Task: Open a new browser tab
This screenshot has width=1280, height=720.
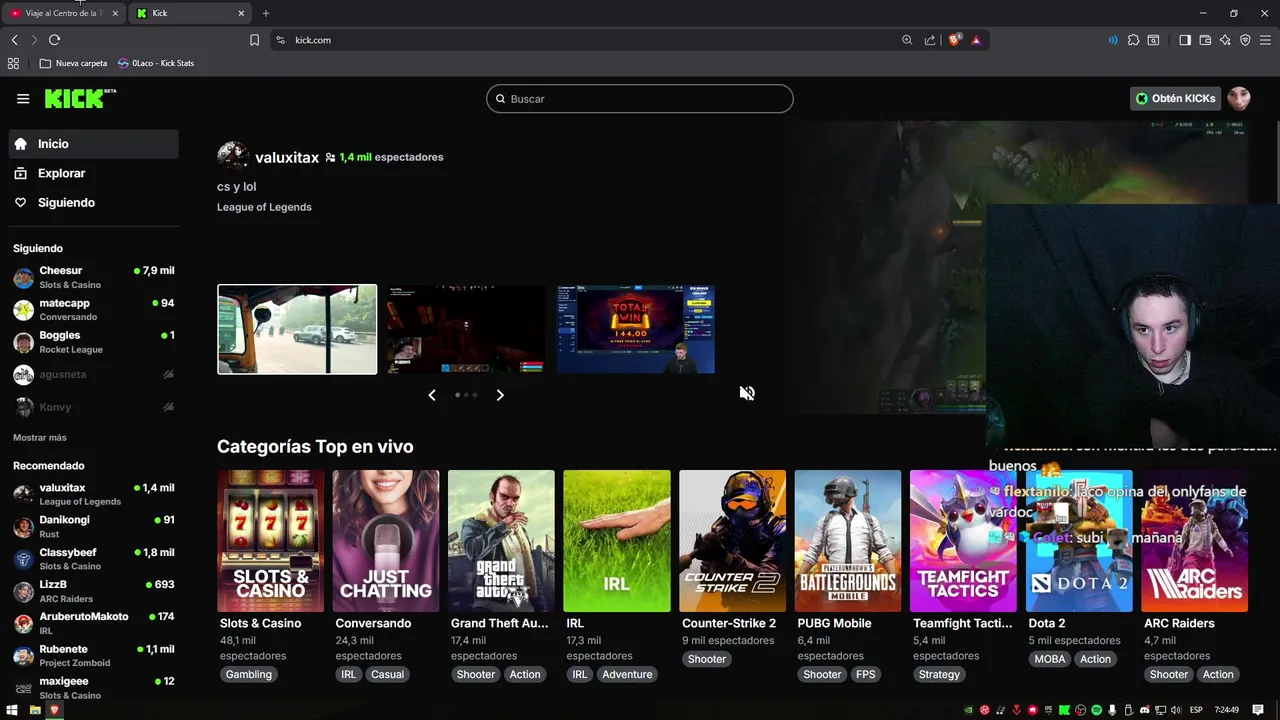Action: (x=265, y=13)
